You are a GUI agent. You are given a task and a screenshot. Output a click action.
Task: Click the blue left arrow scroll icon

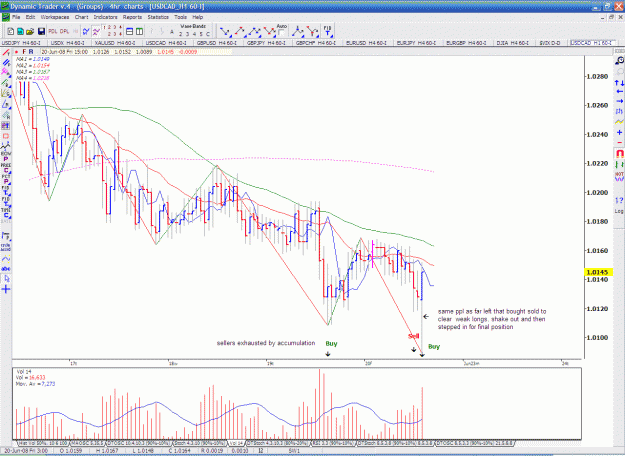click(x=619, y=92)
